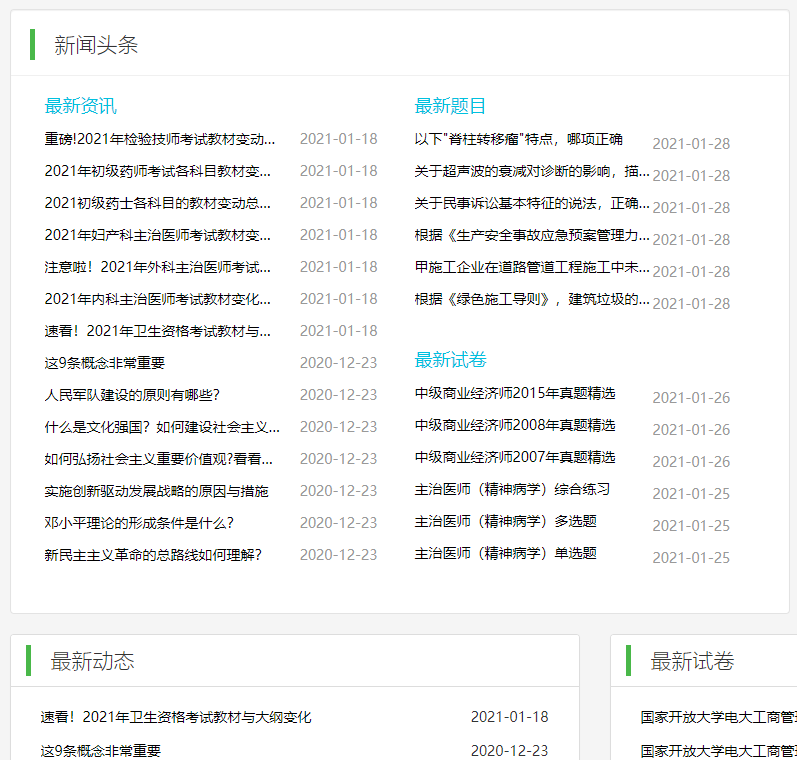Open 速看！2021年卫生资格考试教材与大纲变化 in 最新动态
The height and width of the screenshot is (760, 797).
pos(176,717)
